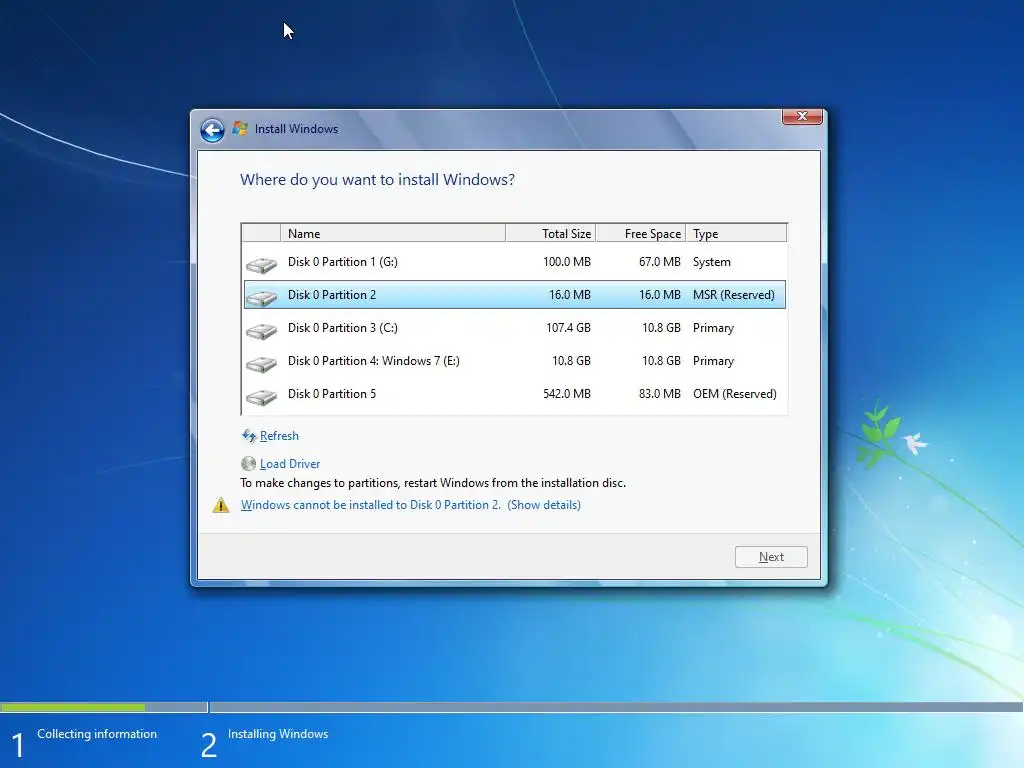Click the drive icon for Disk 0 Partition 2

coord(261,298)
